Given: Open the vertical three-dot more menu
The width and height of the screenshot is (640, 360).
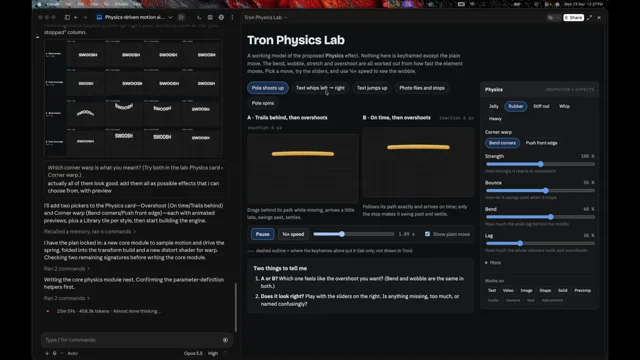Looking at the screenshot, I should tap(232, 18).
